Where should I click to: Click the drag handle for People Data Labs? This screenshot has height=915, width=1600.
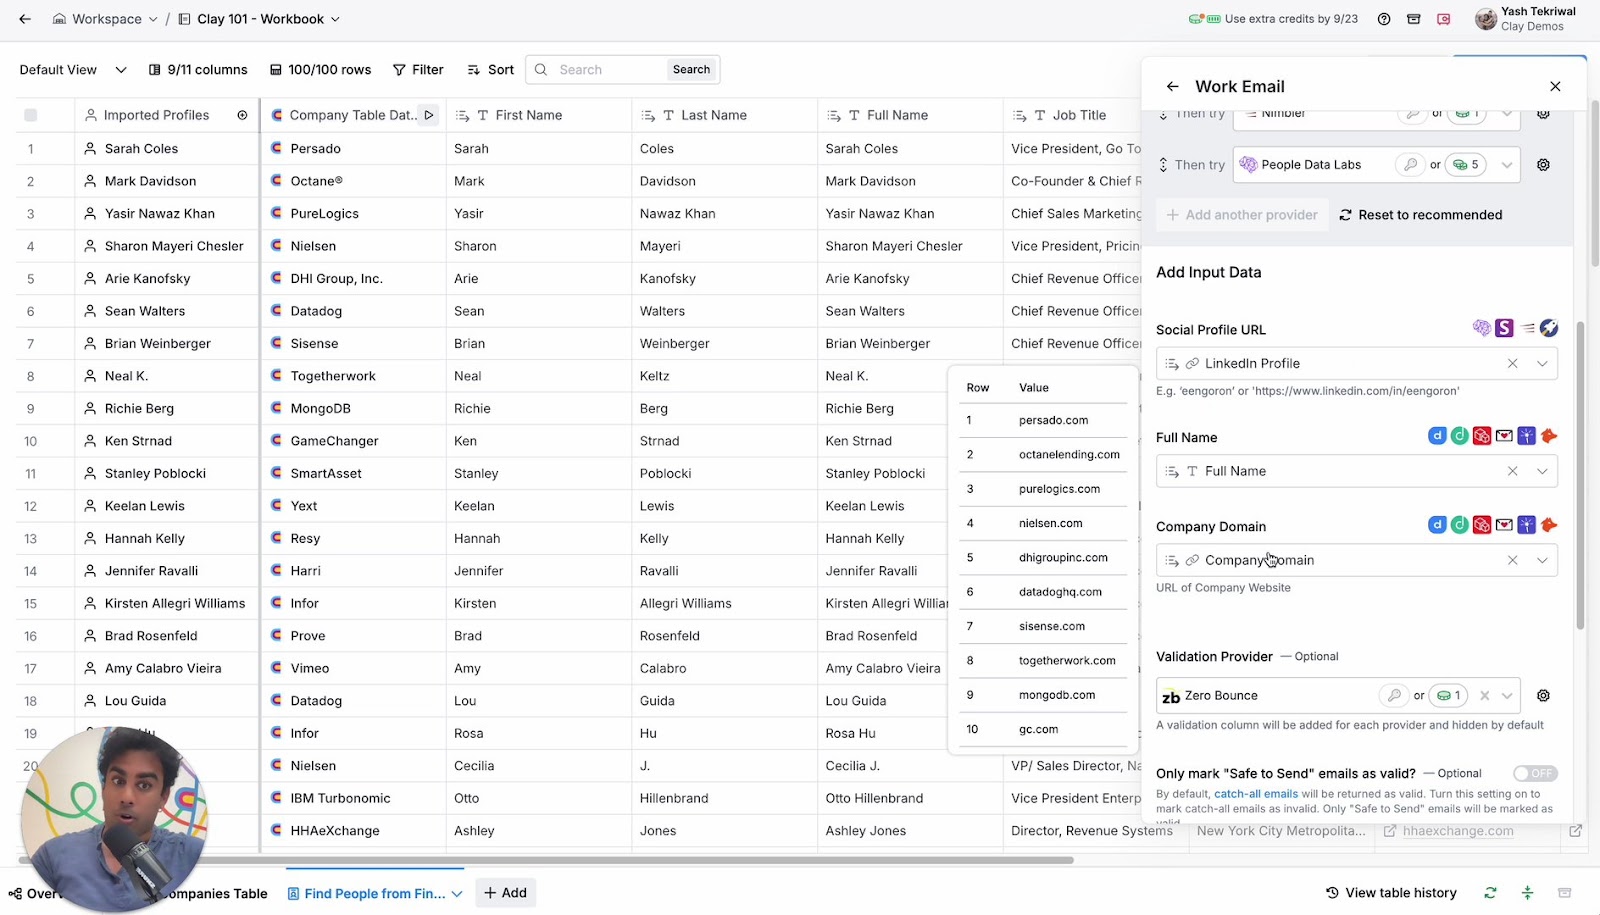pyautogui.click(x=1163, y=165)
